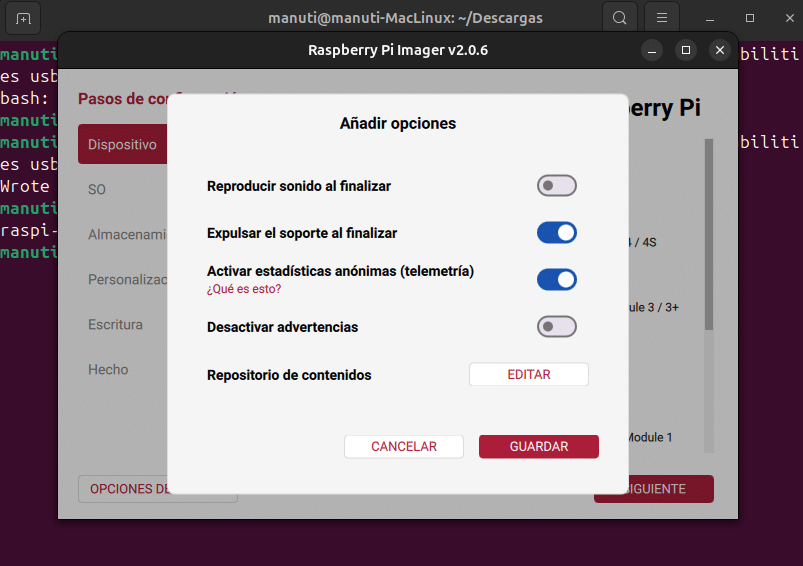Viewport: 803px width, 566px height.
Task: Open the terminal hamburger menu
Action: click(662, 18)
